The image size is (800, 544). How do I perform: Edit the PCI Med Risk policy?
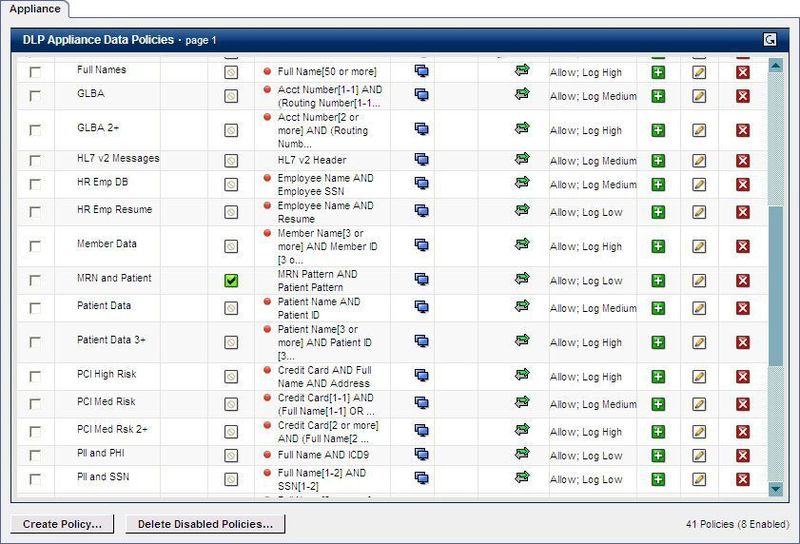click(699, 404)
